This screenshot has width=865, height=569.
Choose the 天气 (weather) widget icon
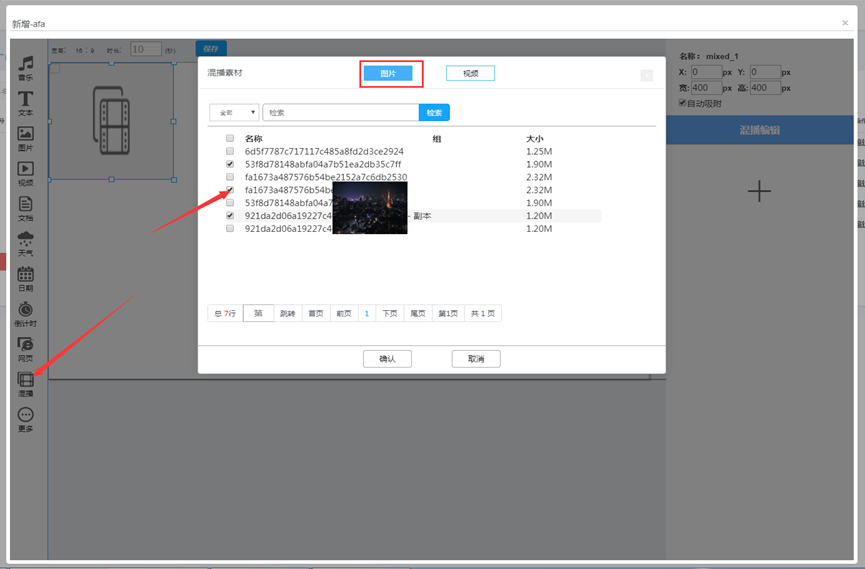26,240
